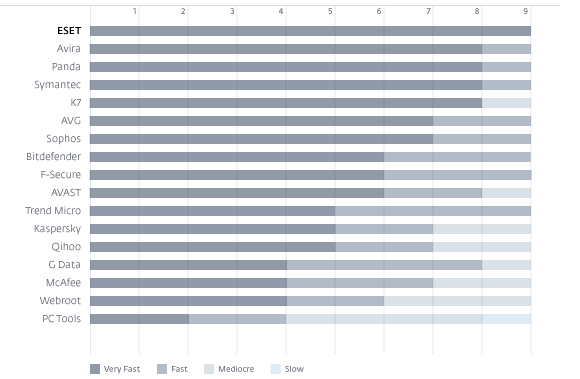Click the Webroot vendor label
Image resolution: width=580 pixels, height=379 pixels.
(60, 301)
